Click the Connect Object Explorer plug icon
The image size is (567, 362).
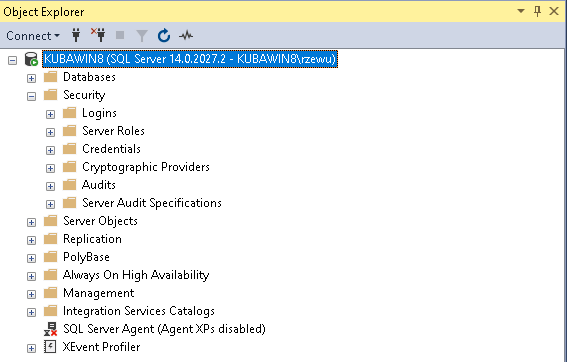[76, 35]
